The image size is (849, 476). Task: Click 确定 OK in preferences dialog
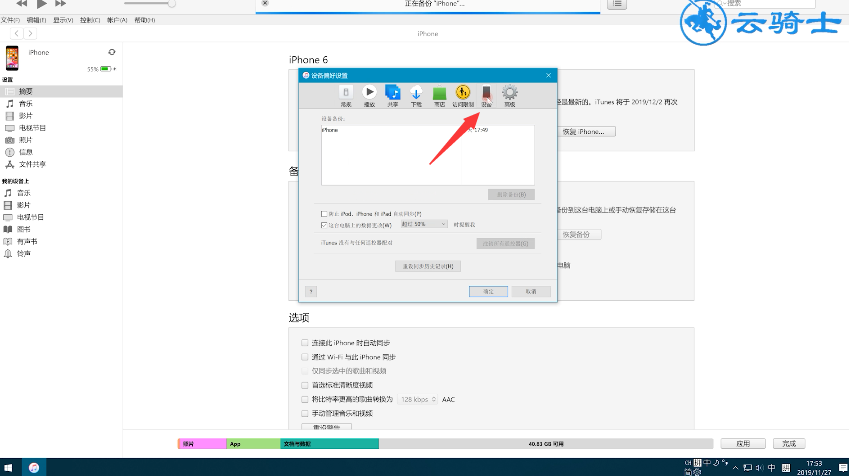point(488,291)
